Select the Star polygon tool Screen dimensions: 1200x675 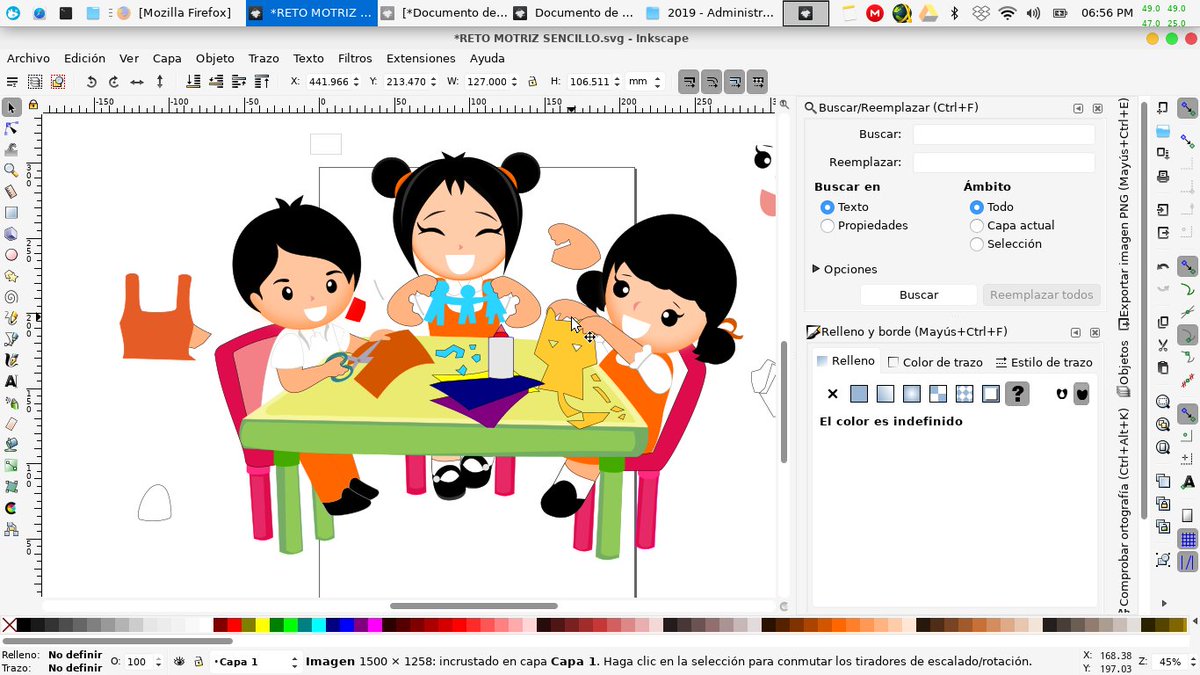pos(11,275)
